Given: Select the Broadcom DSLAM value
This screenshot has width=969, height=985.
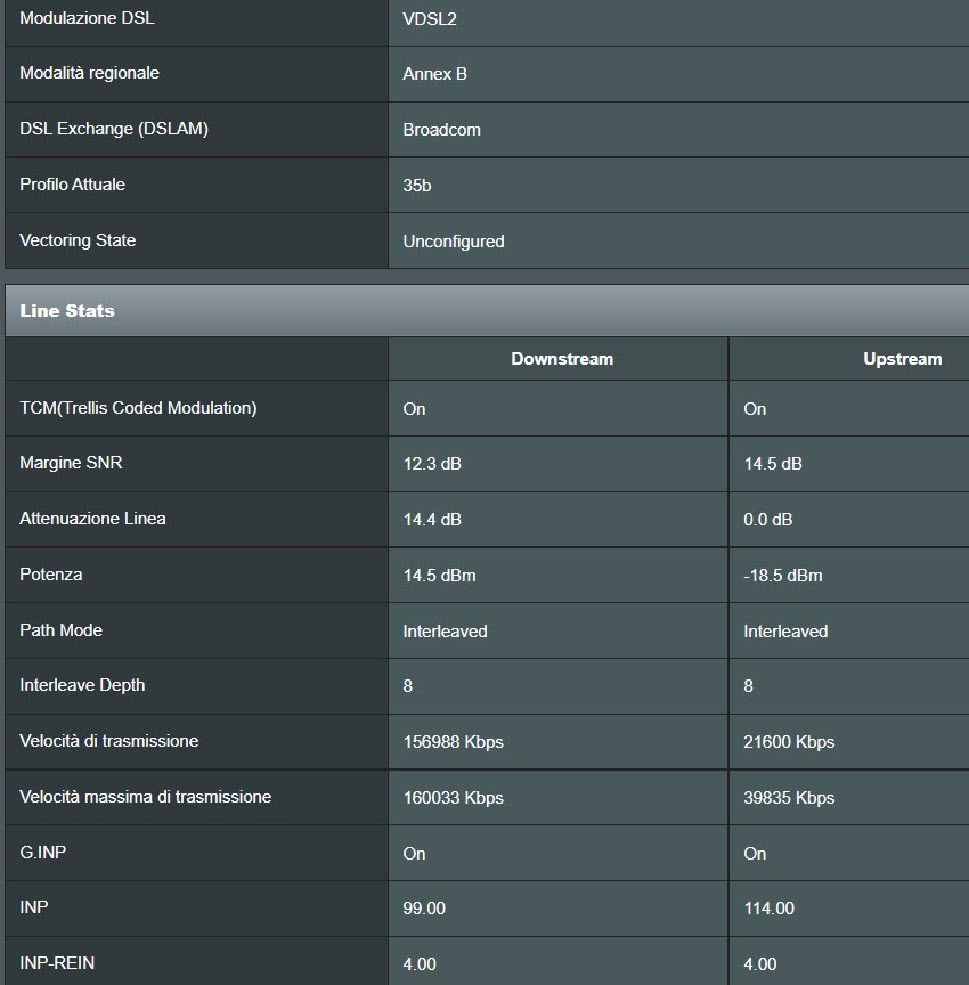Looking at the screenshot, I should [442, 130].
